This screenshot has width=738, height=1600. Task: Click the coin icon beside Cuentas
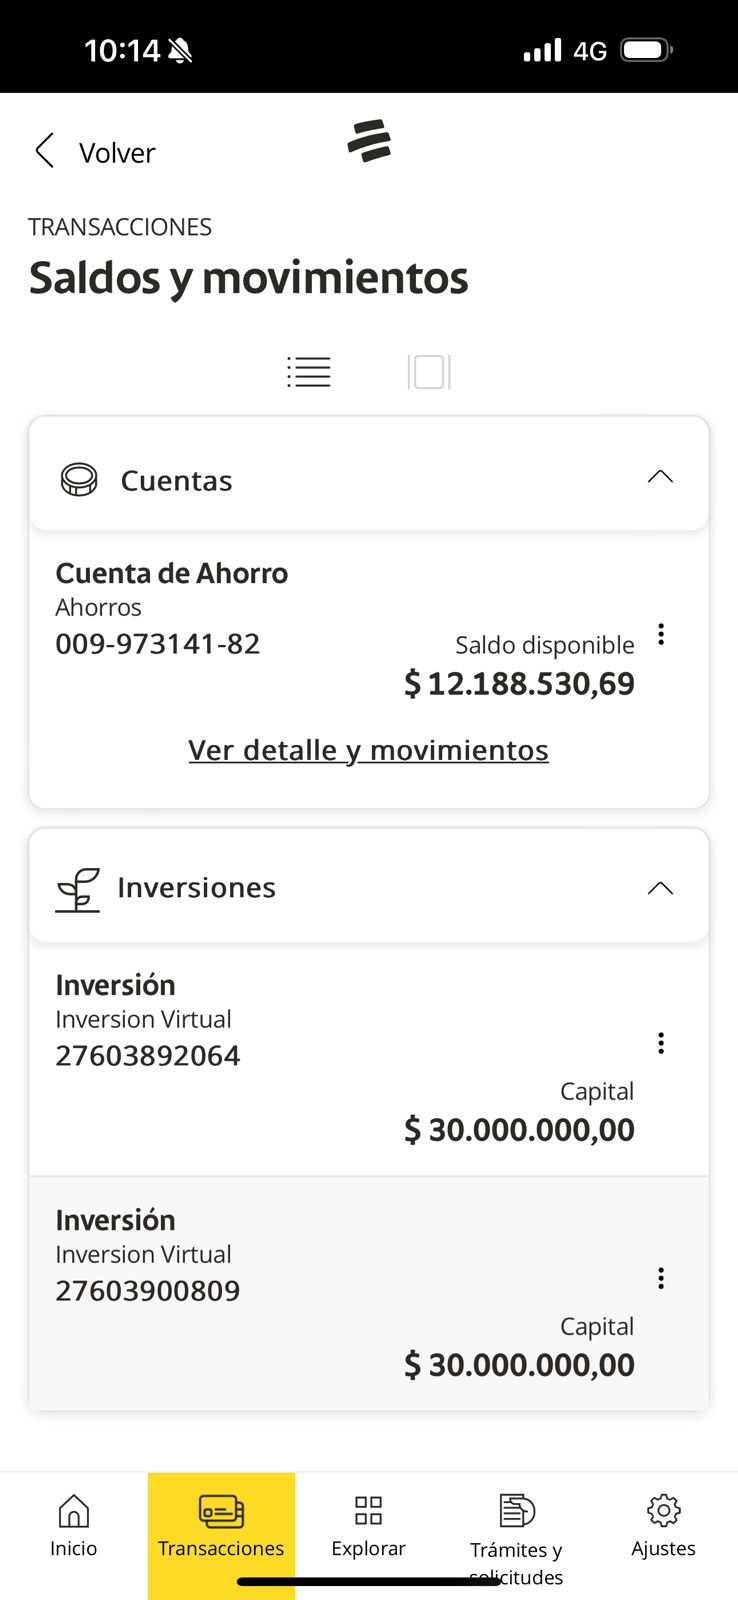click(x=79, y=480)
